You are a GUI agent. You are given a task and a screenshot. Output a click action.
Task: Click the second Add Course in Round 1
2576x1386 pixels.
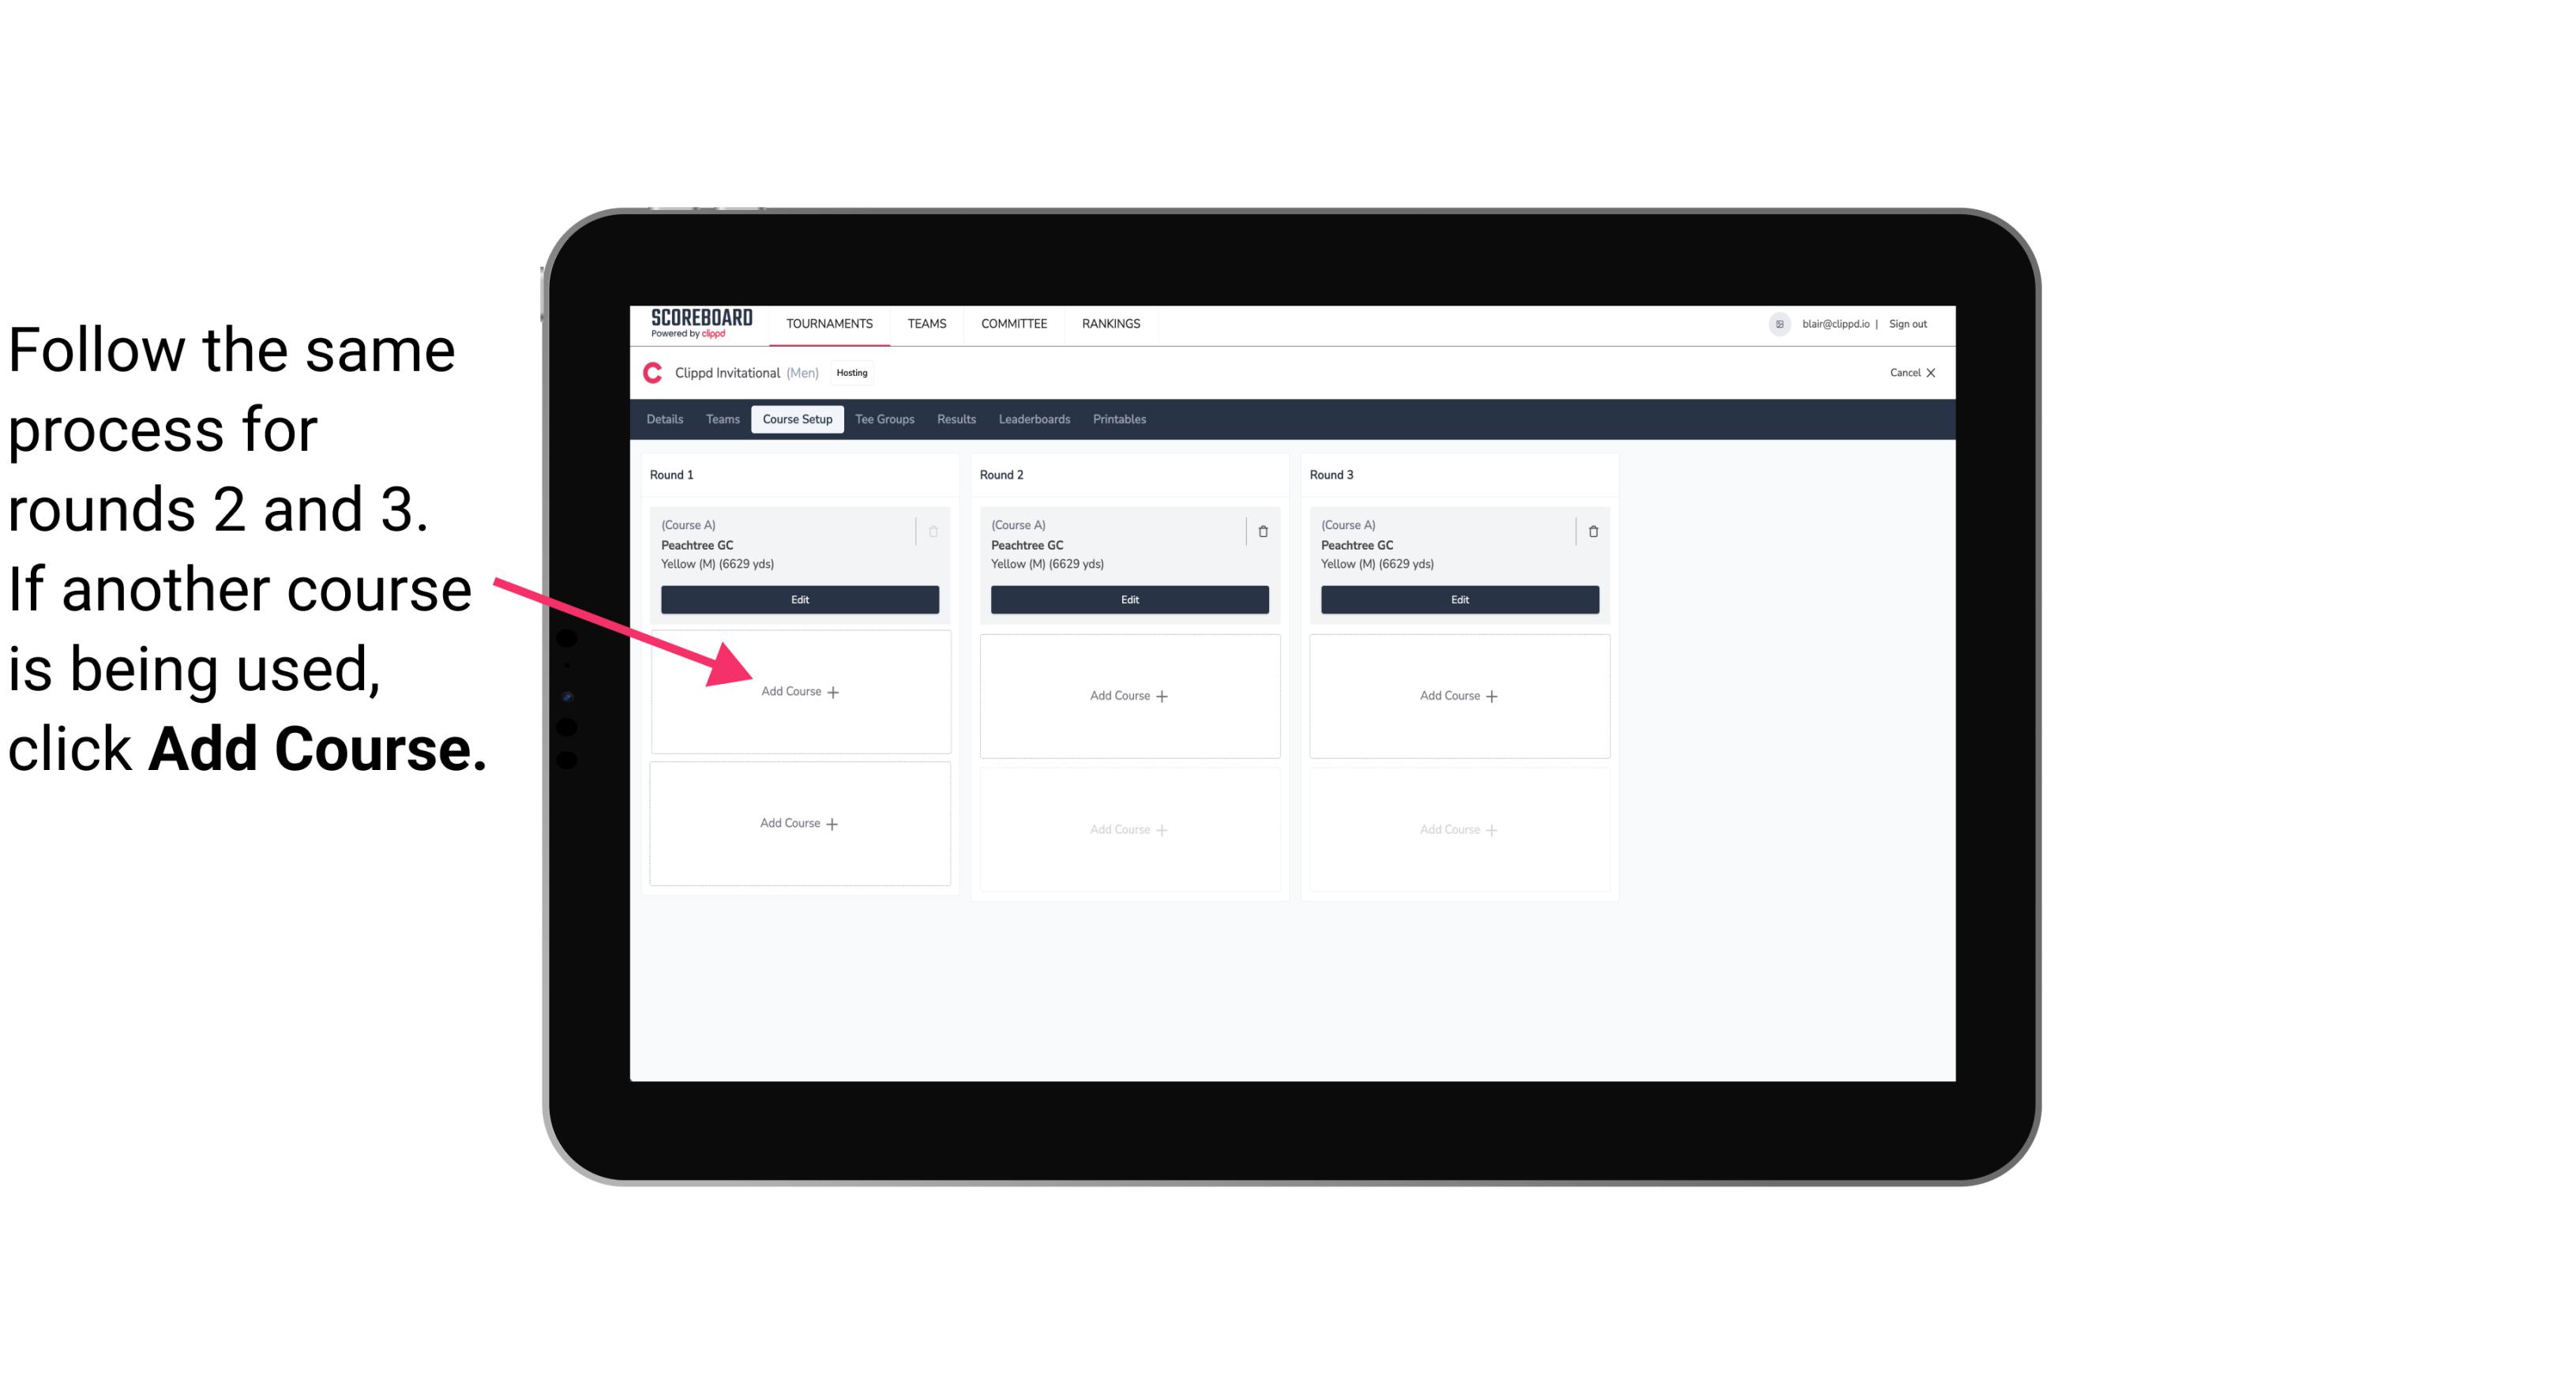pyautogui.click(x=798, y=821)
